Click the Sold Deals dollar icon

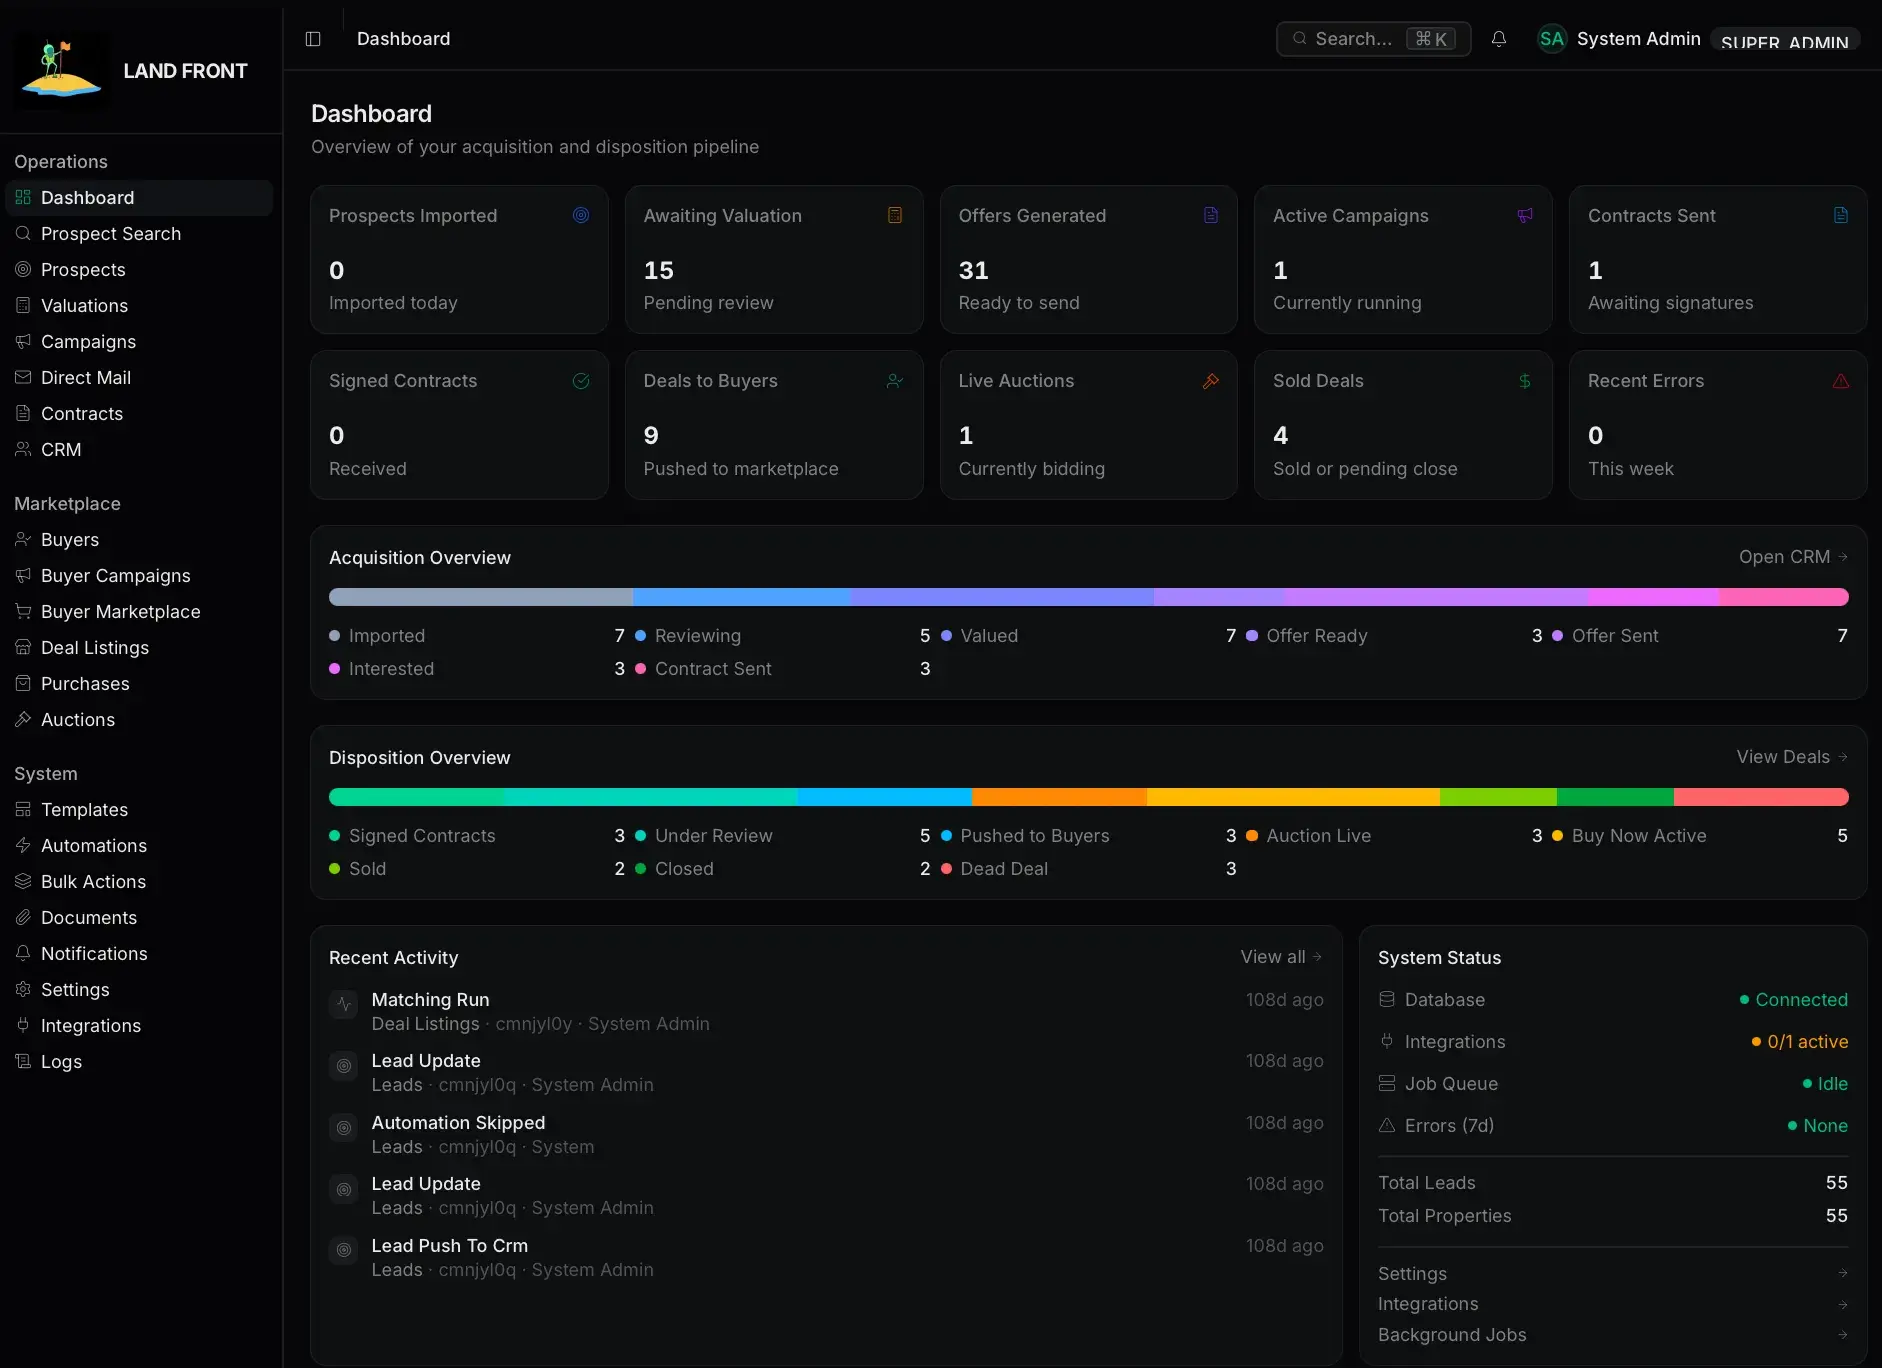pyautogui.click(x=1525, y=381)
